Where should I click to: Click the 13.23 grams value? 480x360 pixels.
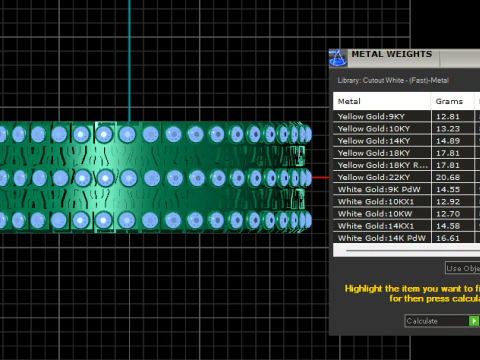tap(448, 129)
